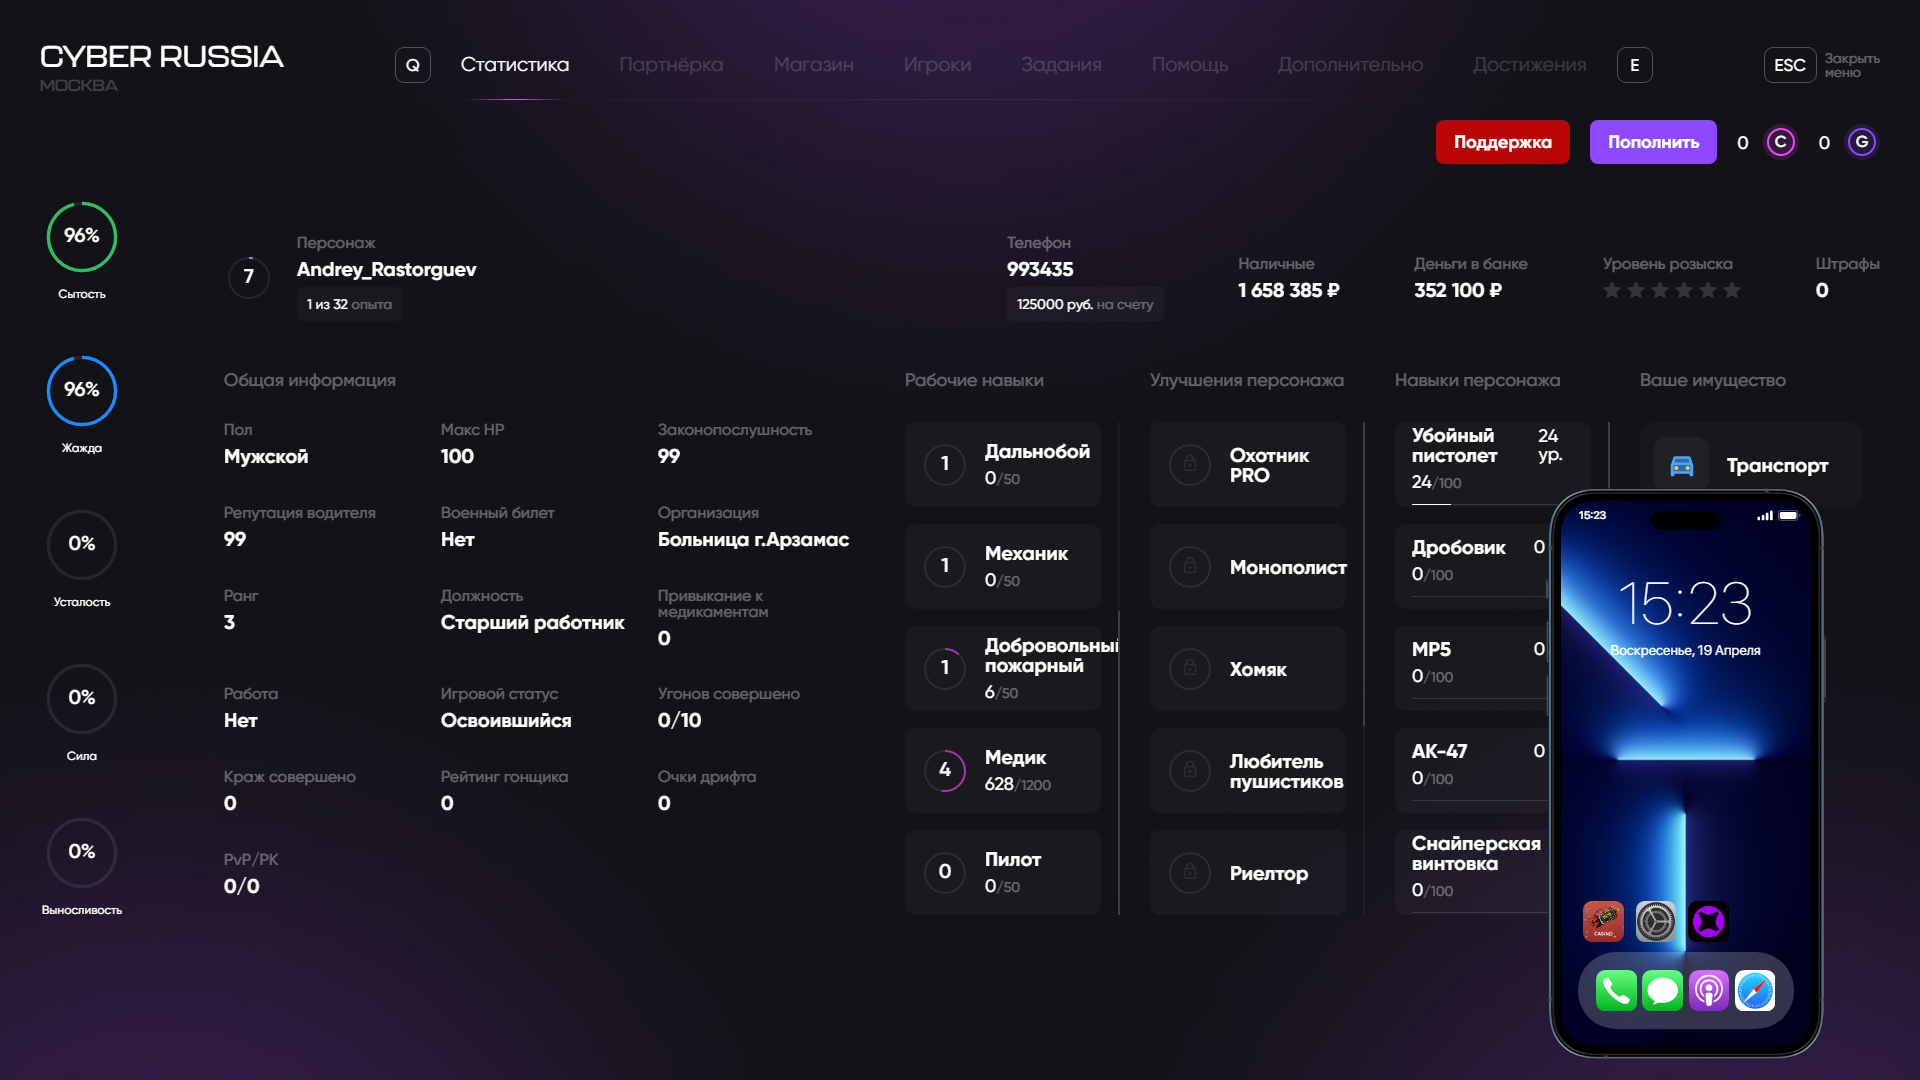
Task: Open the Casino app on the phone
Action: [1603, 921]
